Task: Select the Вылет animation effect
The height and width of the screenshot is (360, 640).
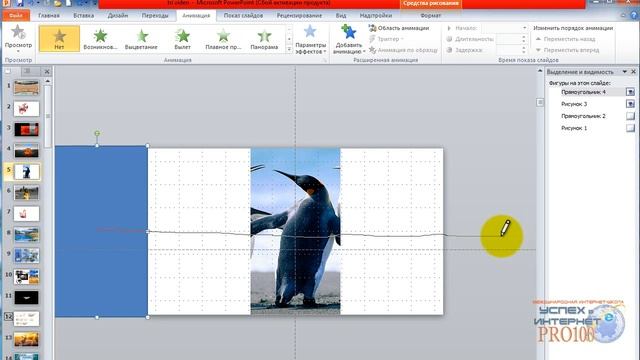Action: (182, 38)
